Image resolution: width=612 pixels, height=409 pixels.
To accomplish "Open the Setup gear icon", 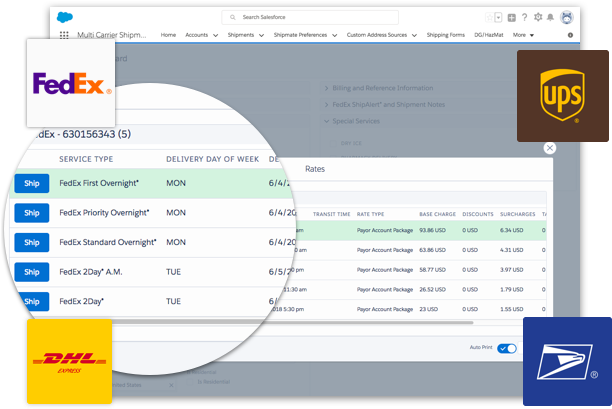I will [x=538, y=17].
